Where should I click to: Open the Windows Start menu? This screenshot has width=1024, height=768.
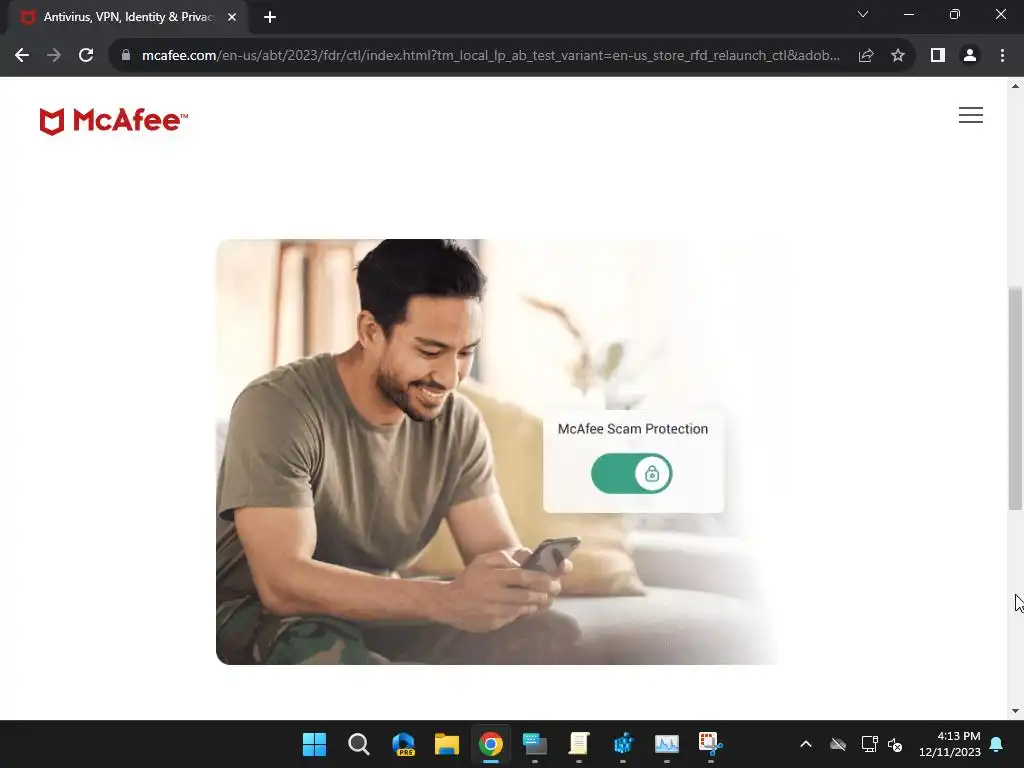314,744
